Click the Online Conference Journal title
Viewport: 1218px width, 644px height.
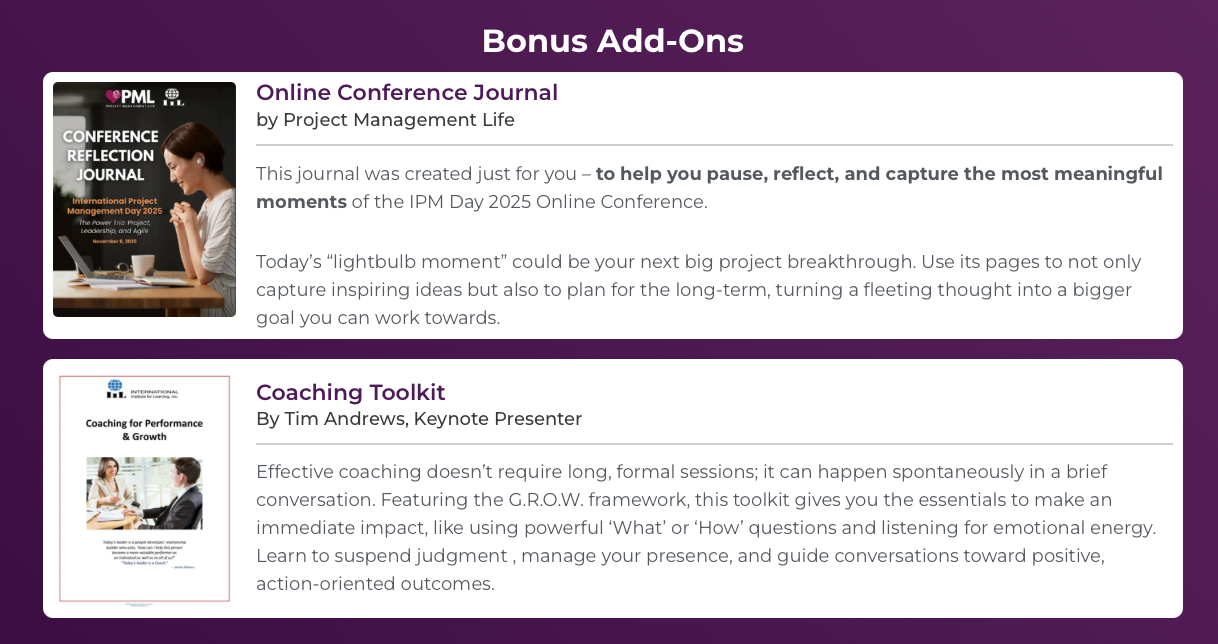click(x=407, y=93)
